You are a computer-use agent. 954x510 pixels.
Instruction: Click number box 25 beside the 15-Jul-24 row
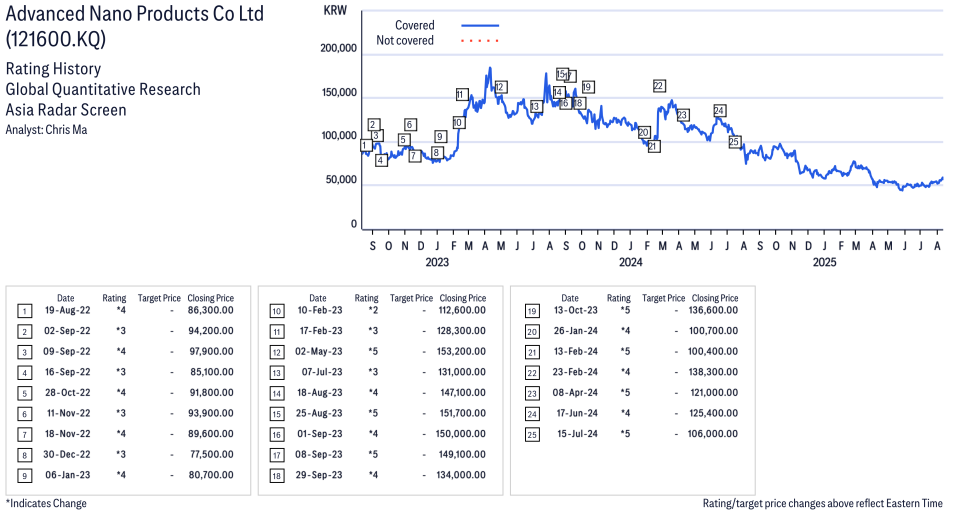click(532, 435)
